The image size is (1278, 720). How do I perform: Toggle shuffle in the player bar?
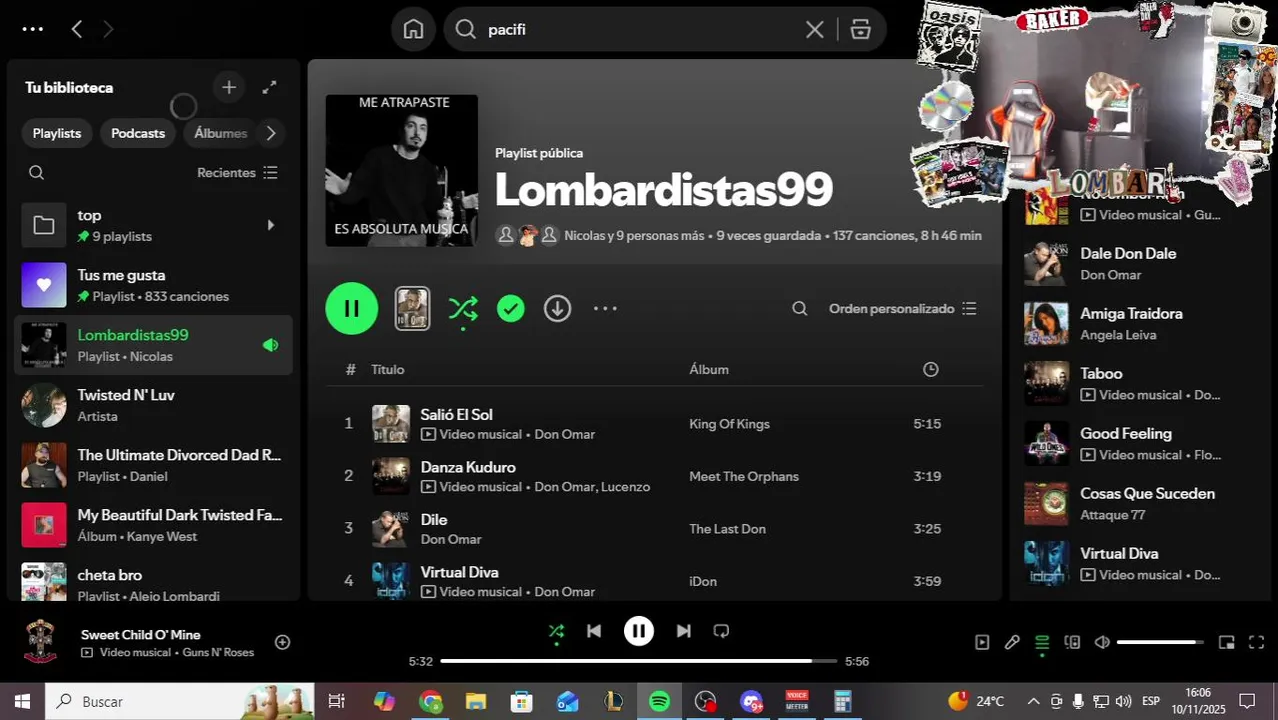pos(557,631)
